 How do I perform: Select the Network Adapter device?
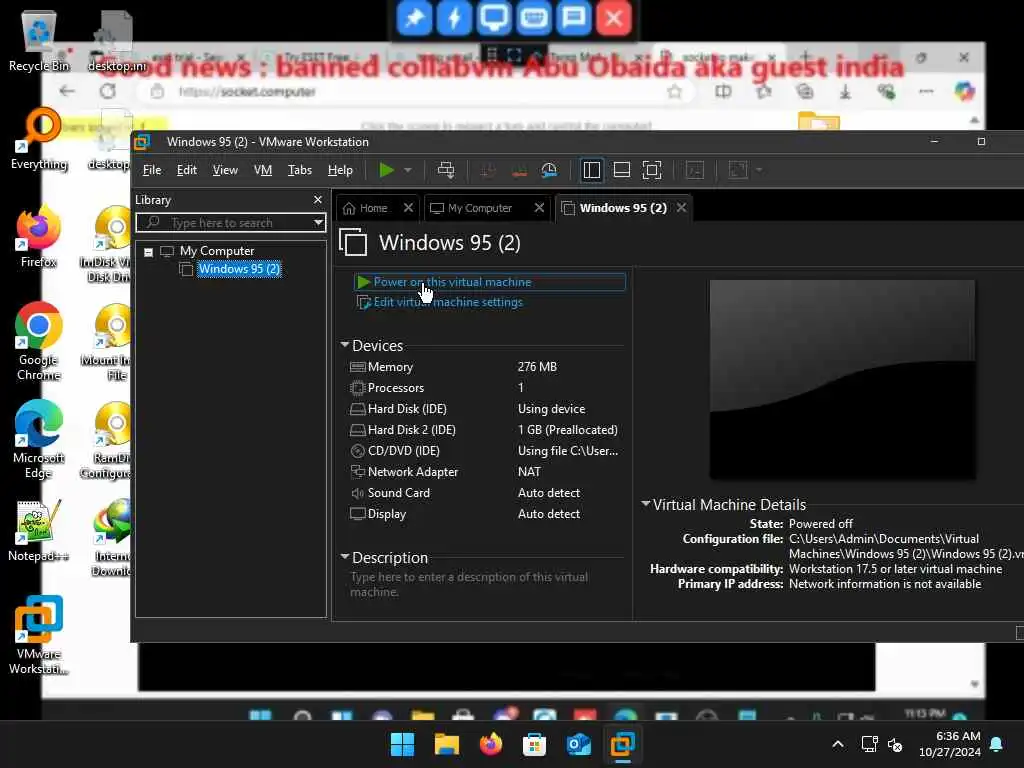coord(485,472)
